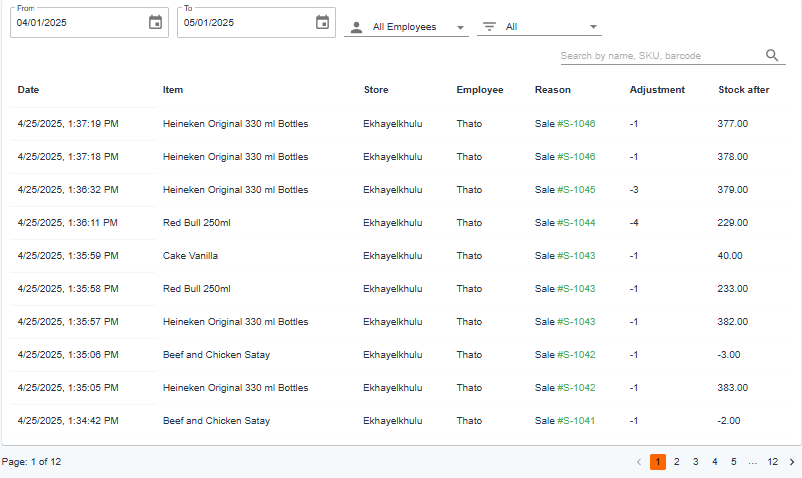The image size is (802, 478).
Task: Click the search magnifier icon
Action: pyautogui.click(x=772, y=55)
